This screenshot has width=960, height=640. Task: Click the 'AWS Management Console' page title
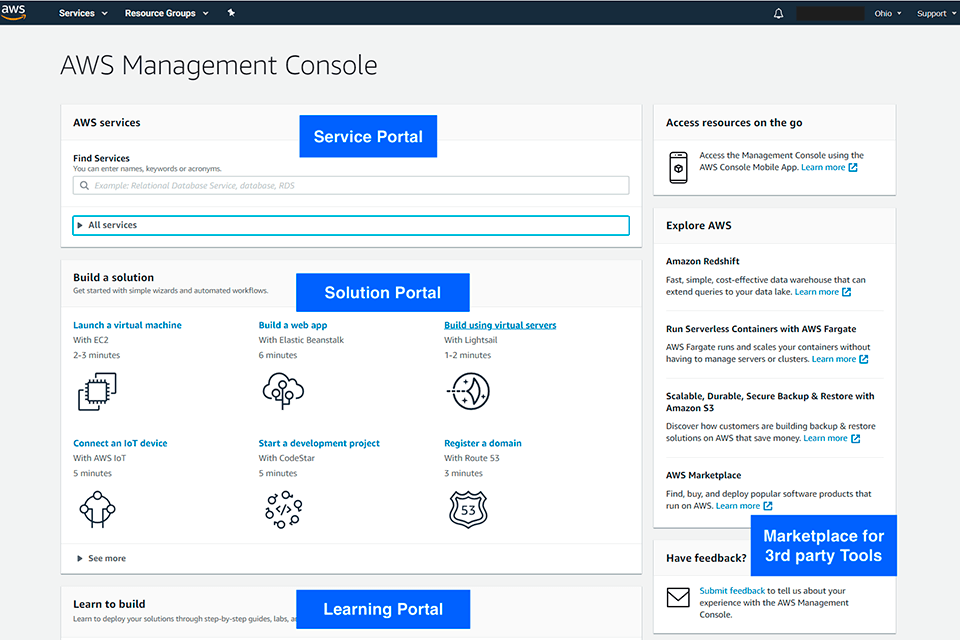[x=219, y=66]
